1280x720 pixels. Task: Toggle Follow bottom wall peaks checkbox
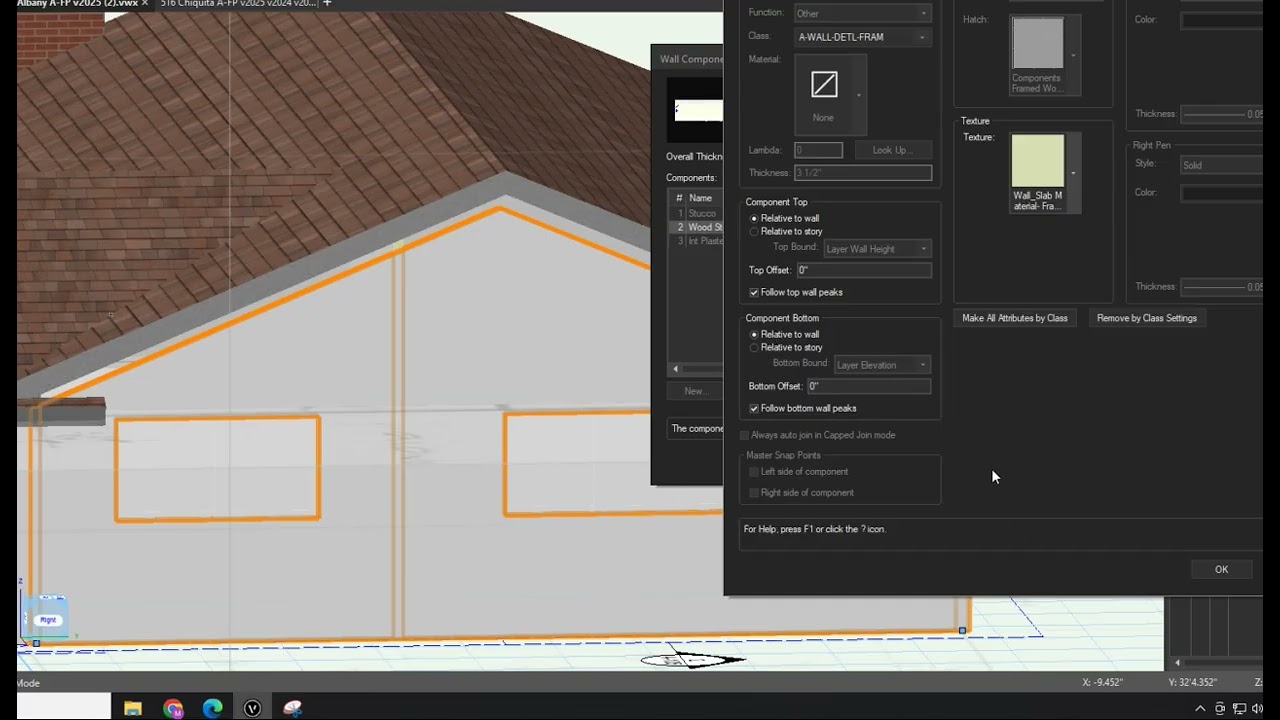754,408
